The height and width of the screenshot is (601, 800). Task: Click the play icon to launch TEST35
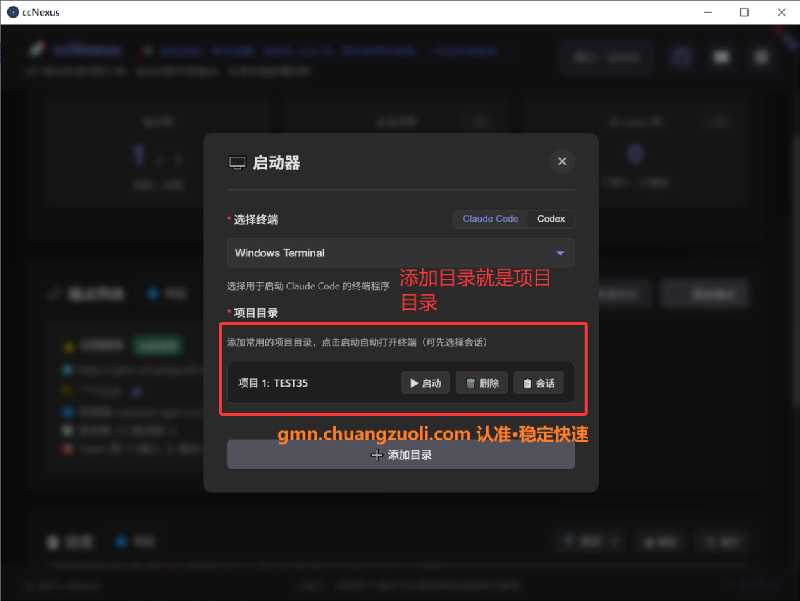click(x=415, y=383)
